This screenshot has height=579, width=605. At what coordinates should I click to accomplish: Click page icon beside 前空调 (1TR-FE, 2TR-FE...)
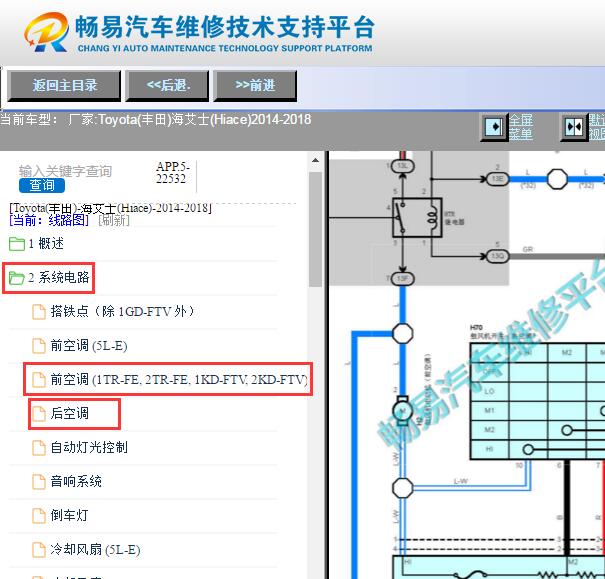[39, 380]
